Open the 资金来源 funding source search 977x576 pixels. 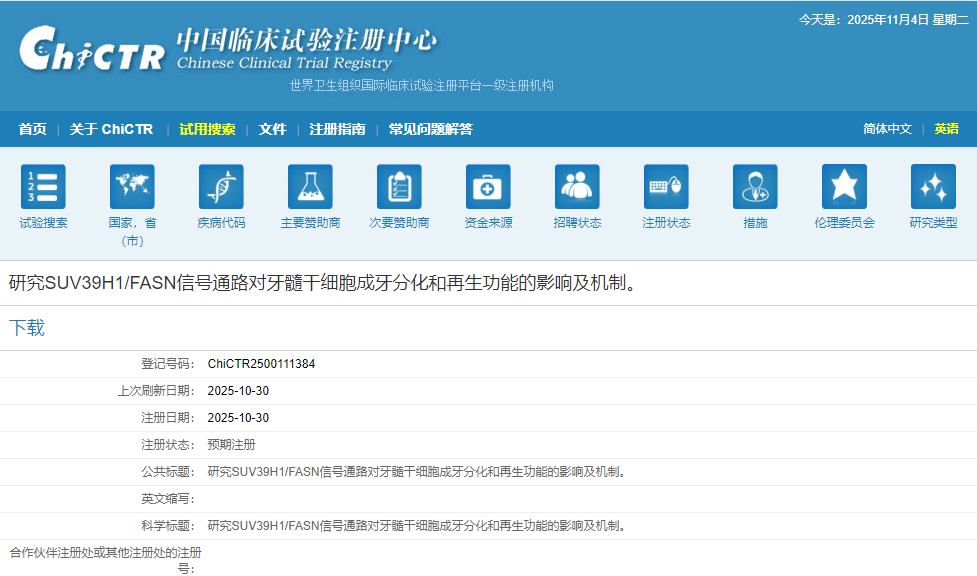[x=488, y=185]
